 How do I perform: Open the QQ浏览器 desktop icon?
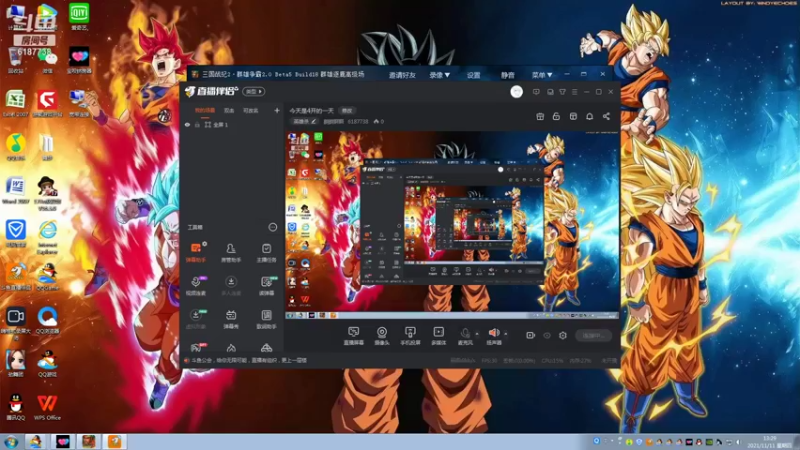(47, 320)
